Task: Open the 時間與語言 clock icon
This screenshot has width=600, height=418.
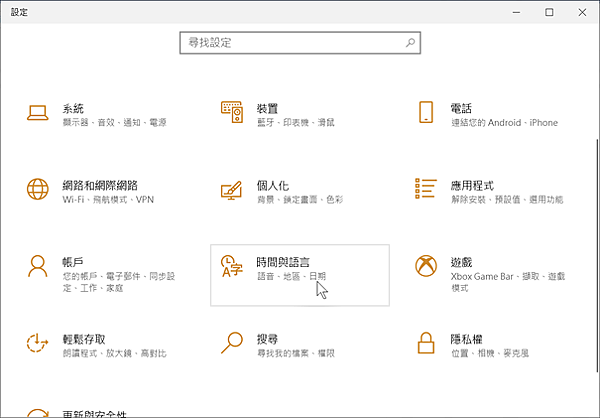Action: pyautogui.click(x=232, y=266)
